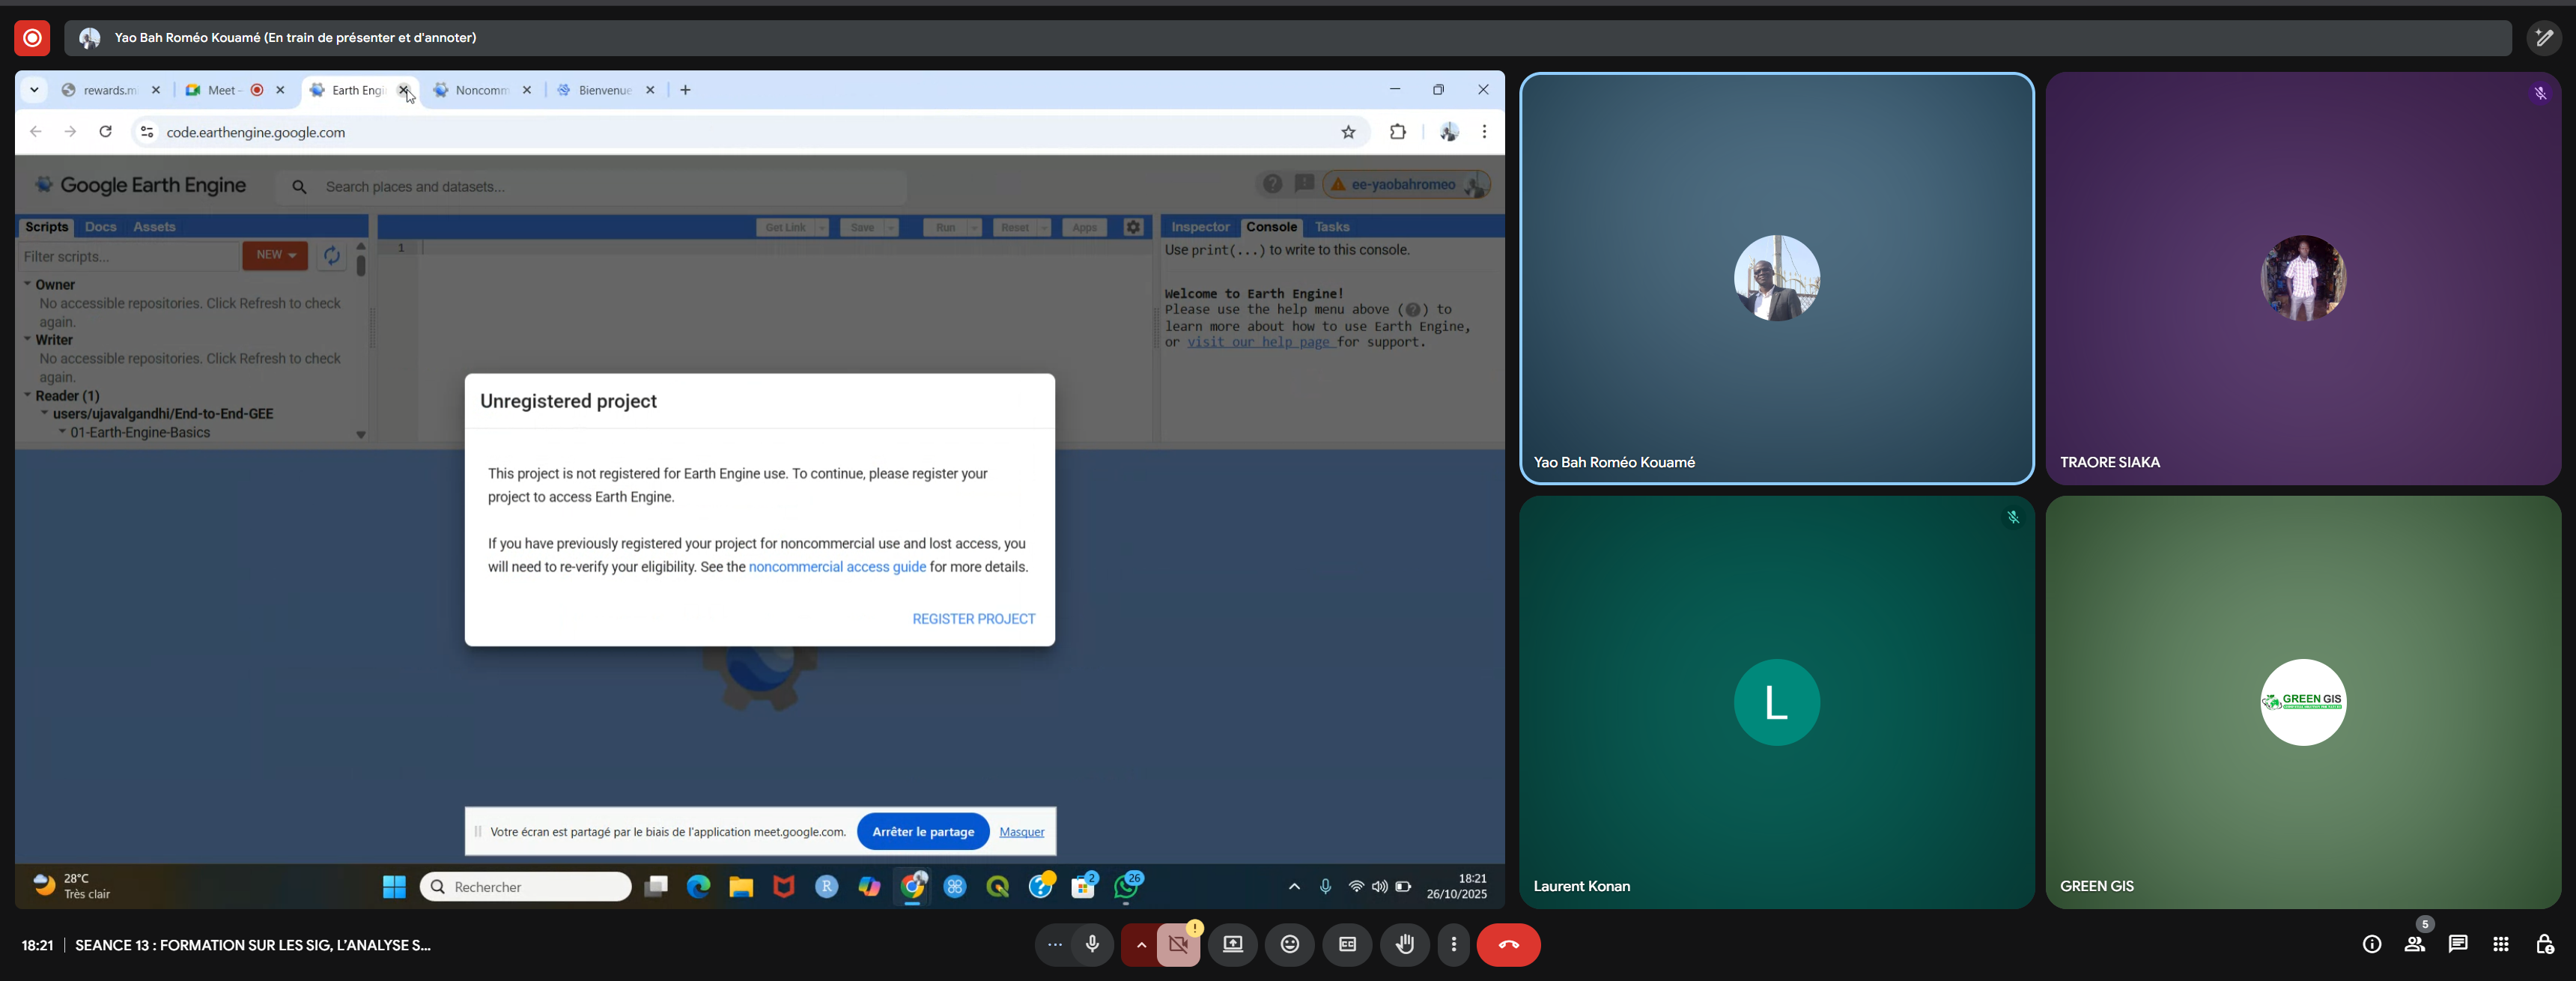Viewport: 2576px width, 981px height.
Task: Click the present screen icon
Action: coord(1232,944)
